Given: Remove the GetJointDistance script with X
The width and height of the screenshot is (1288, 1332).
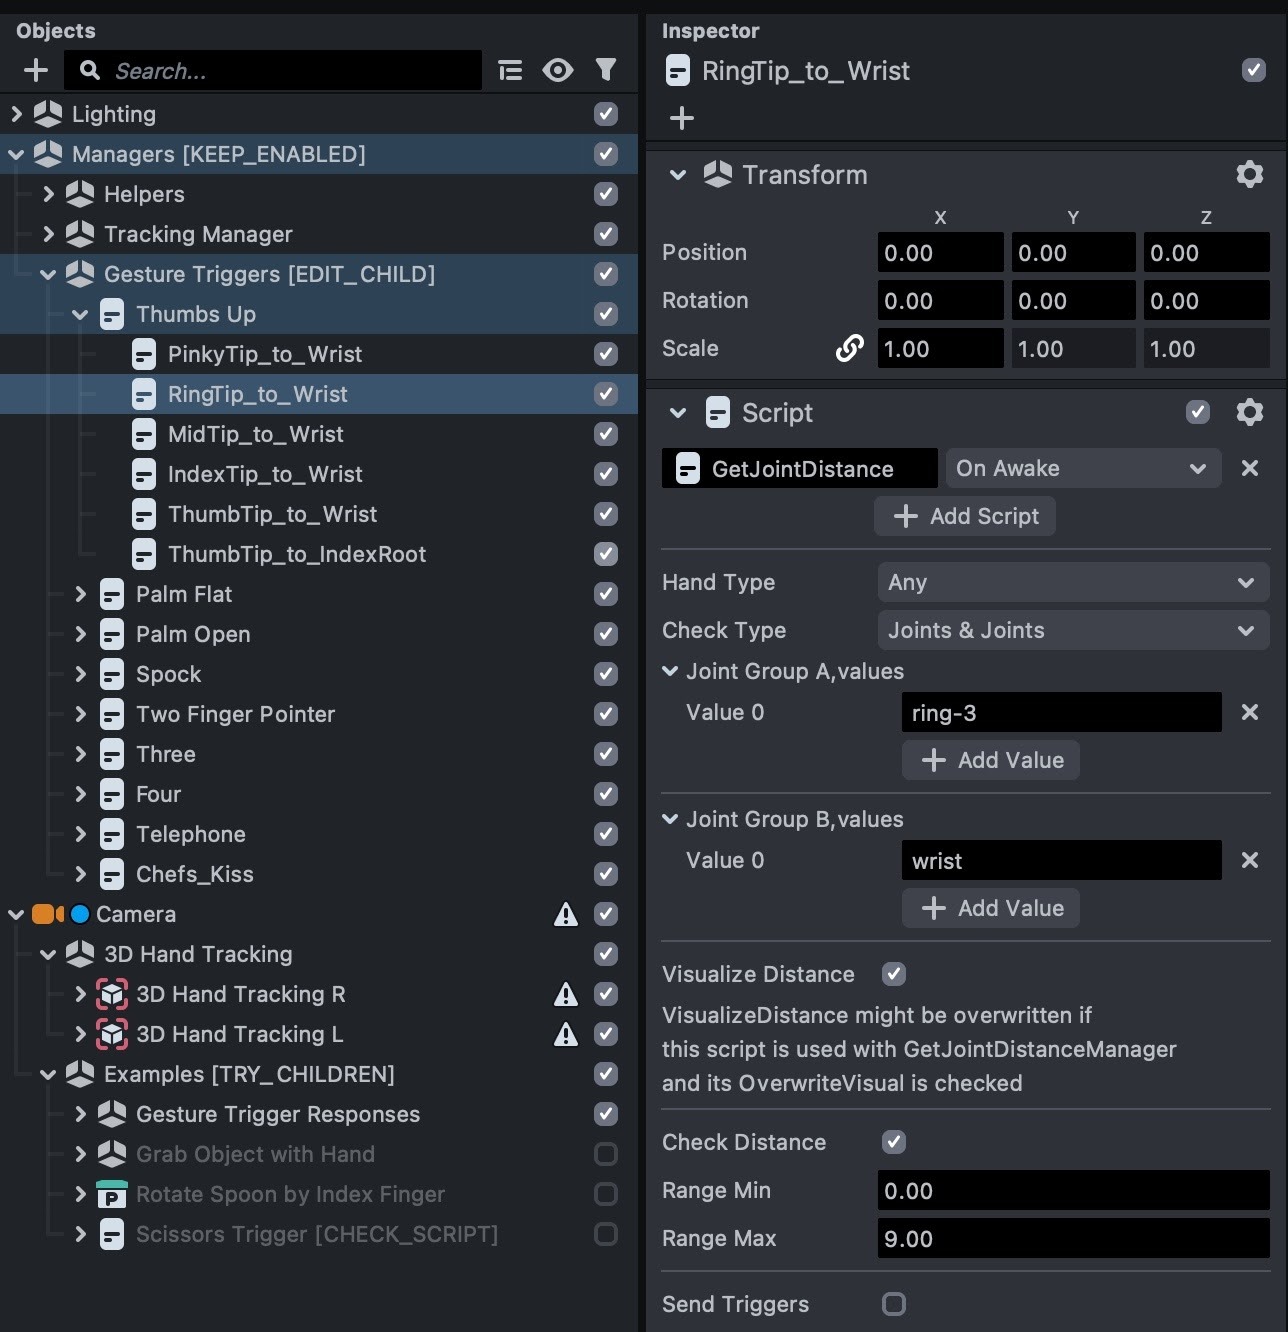Looking at the screenshot, I should 1249,468.
